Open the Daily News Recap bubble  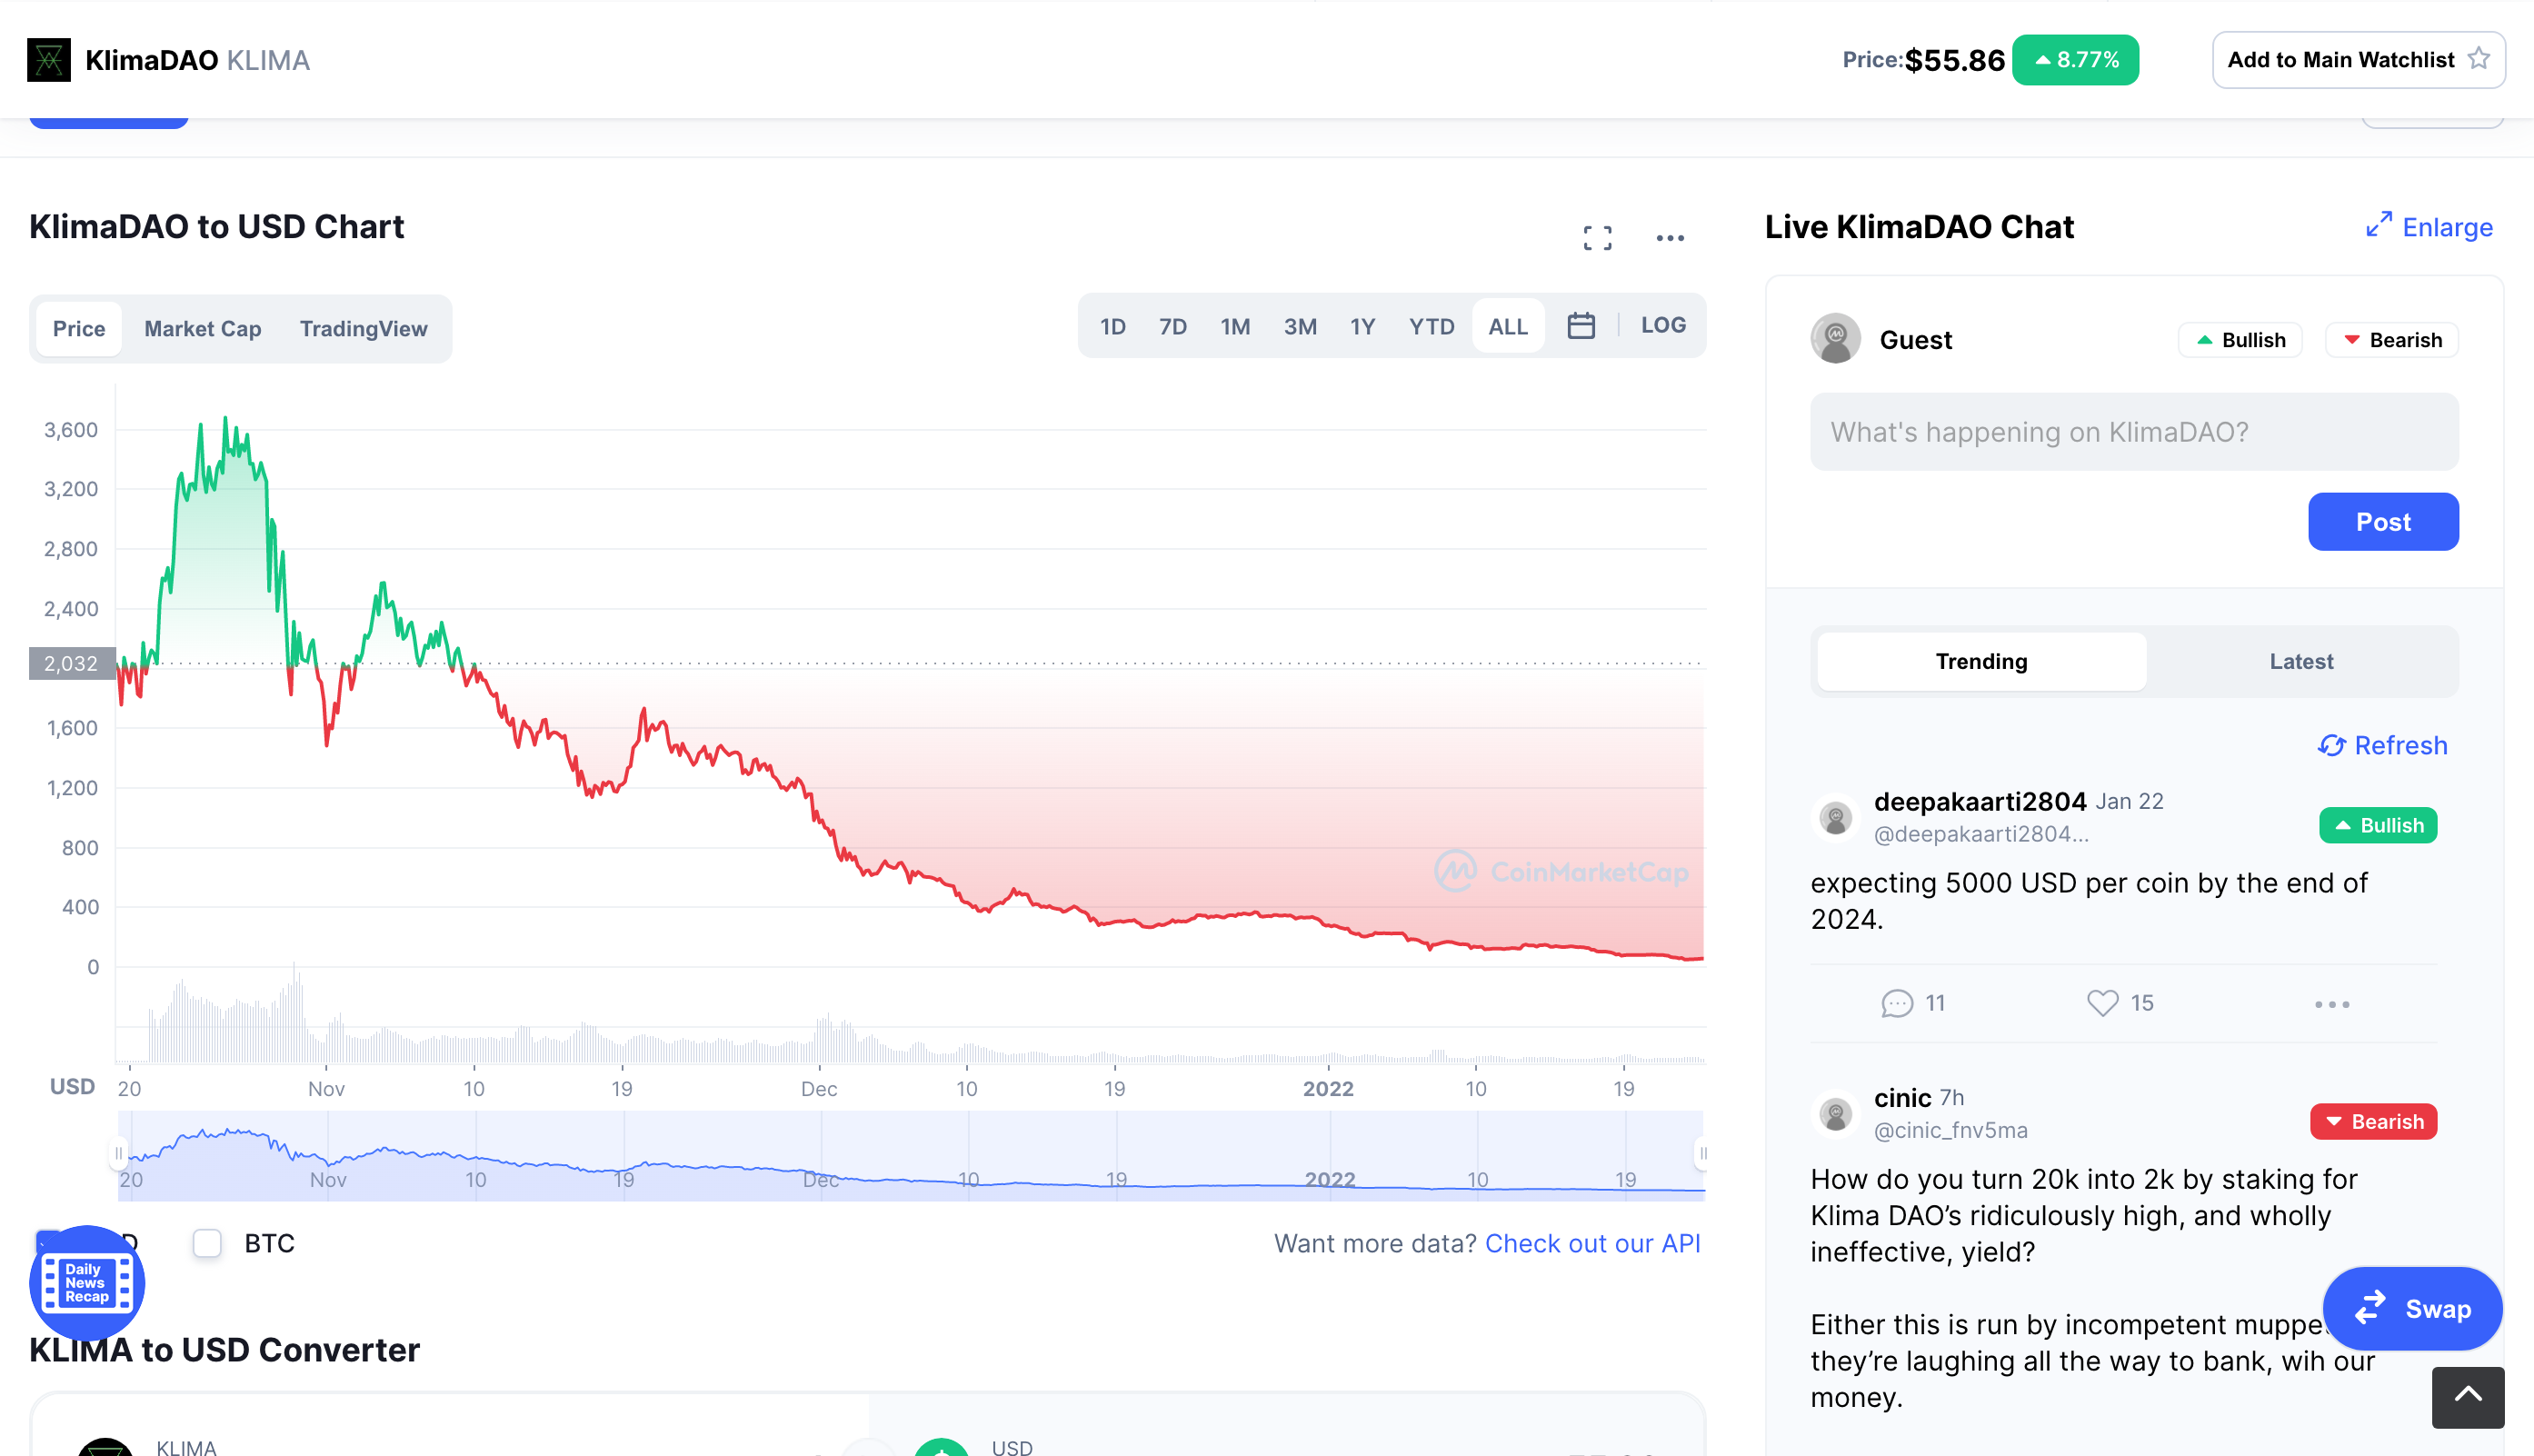87,1283
